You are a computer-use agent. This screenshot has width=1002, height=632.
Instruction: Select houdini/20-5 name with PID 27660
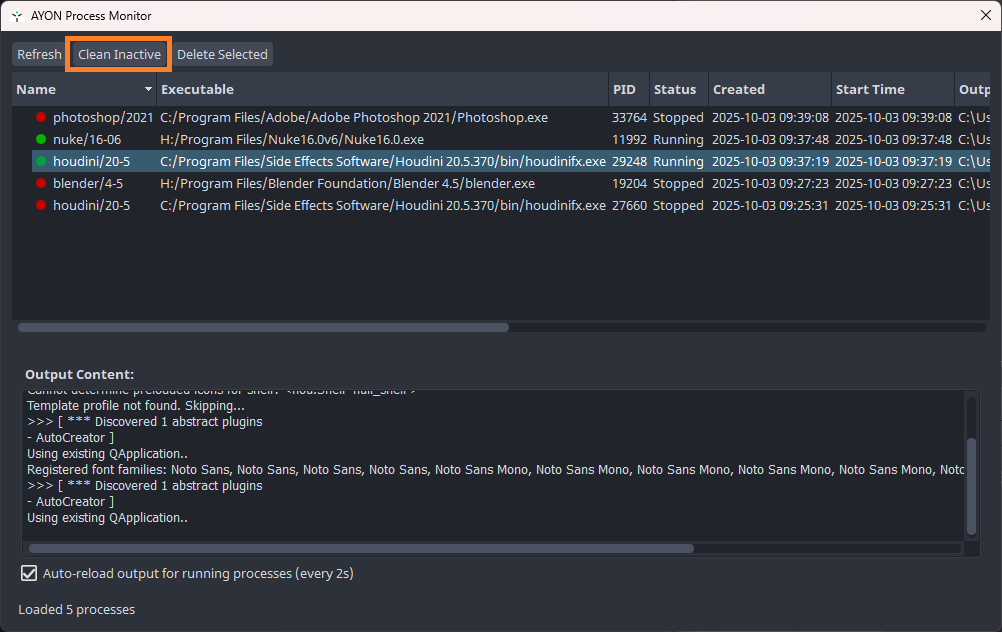pos(91,206)
